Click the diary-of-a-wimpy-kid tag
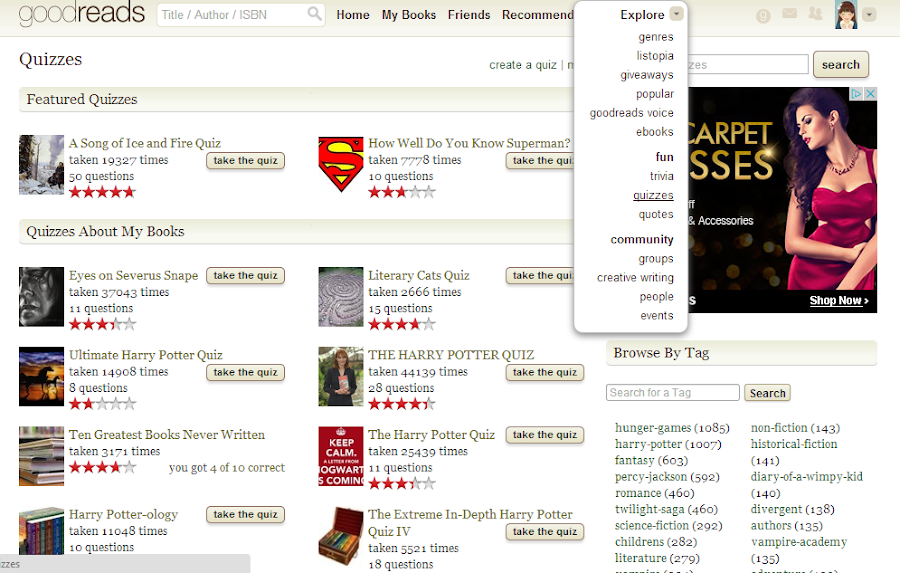Screen dimensions: 900x573 click(806, 477)
